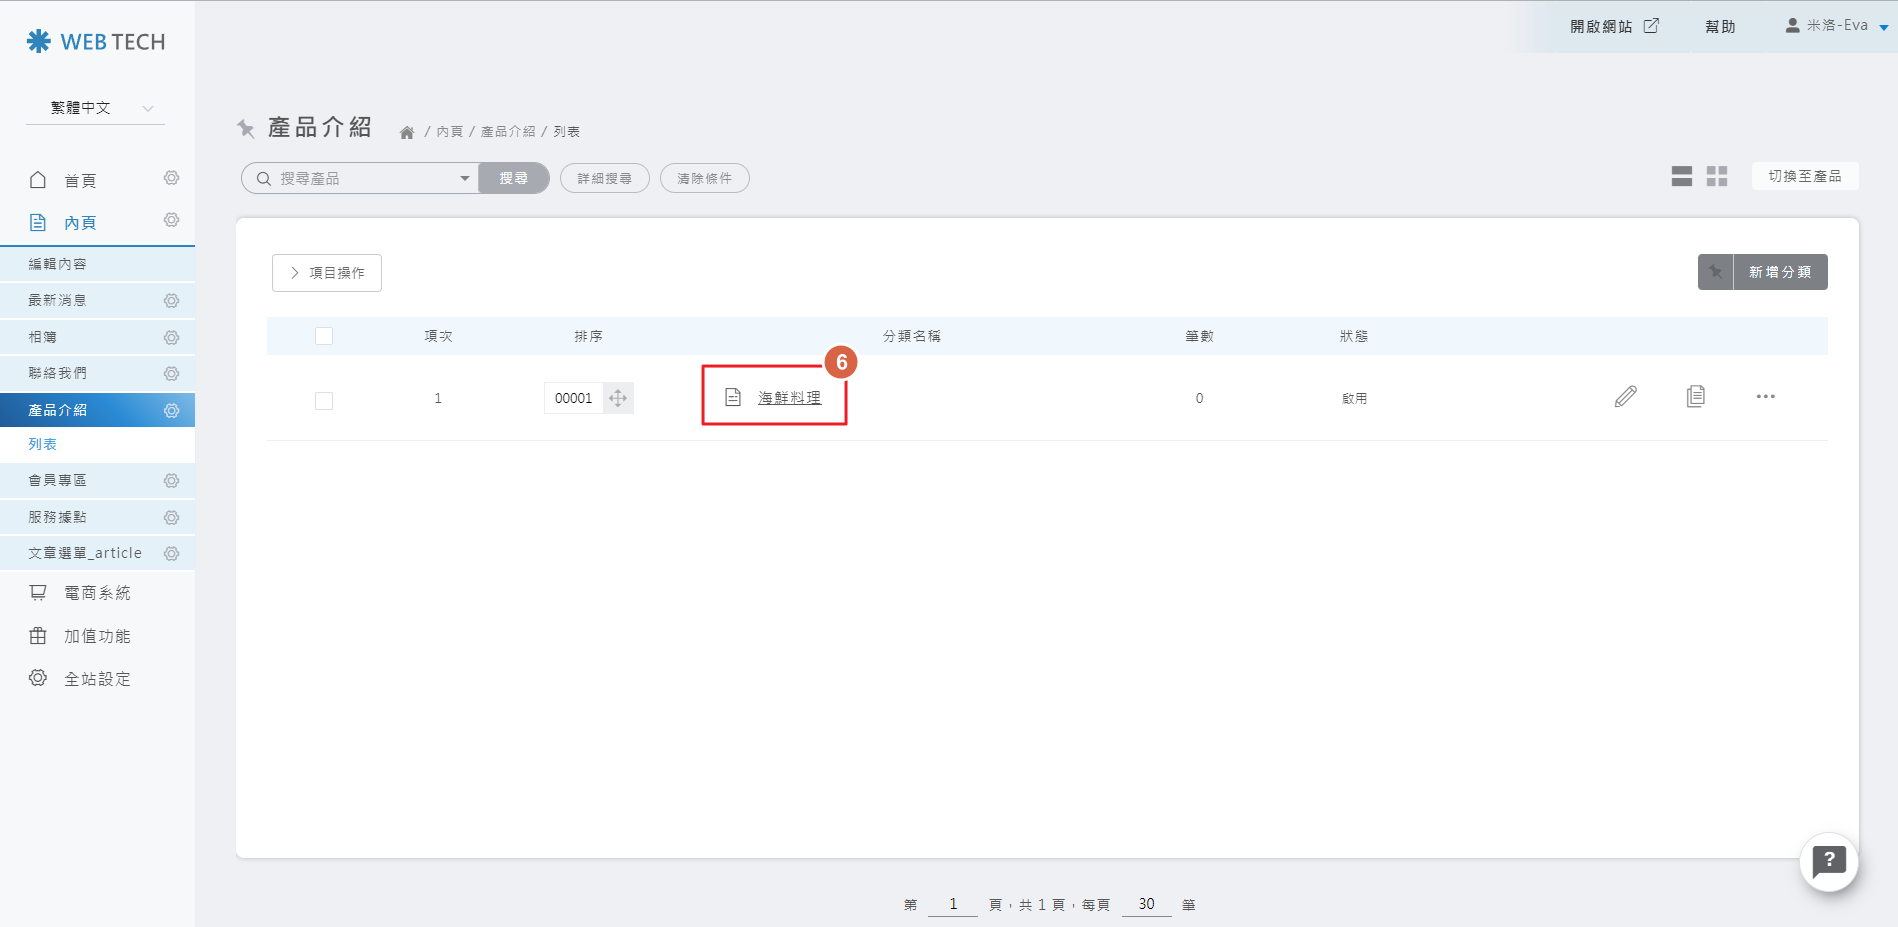
Task: Open the 米洛-Eva user account menu
Action: click(x=1836, y=26)
